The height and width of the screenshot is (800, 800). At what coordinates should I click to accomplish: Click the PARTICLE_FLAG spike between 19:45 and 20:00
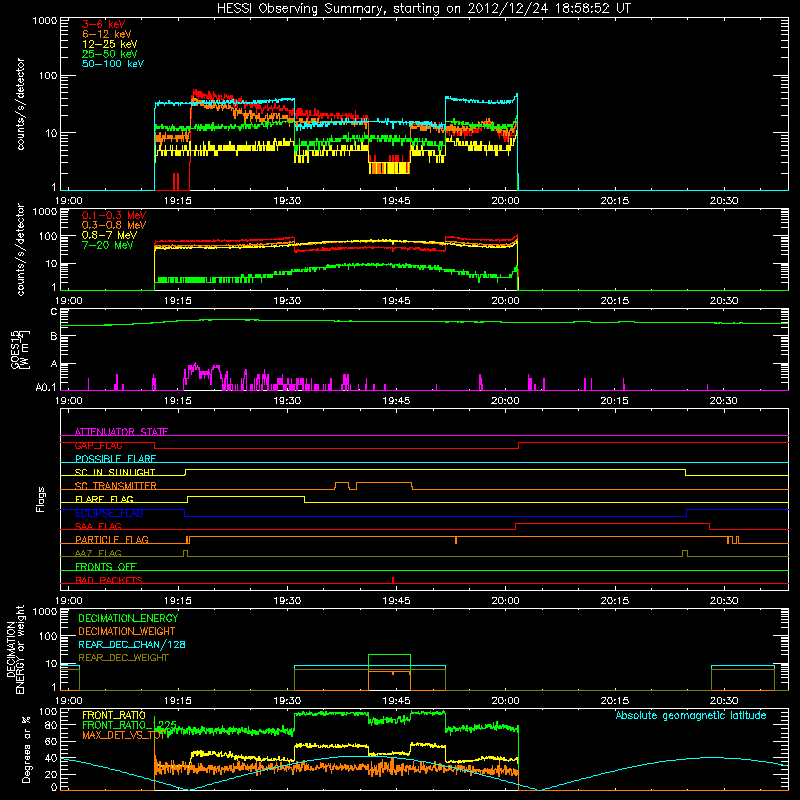click(x=456, y=540)
